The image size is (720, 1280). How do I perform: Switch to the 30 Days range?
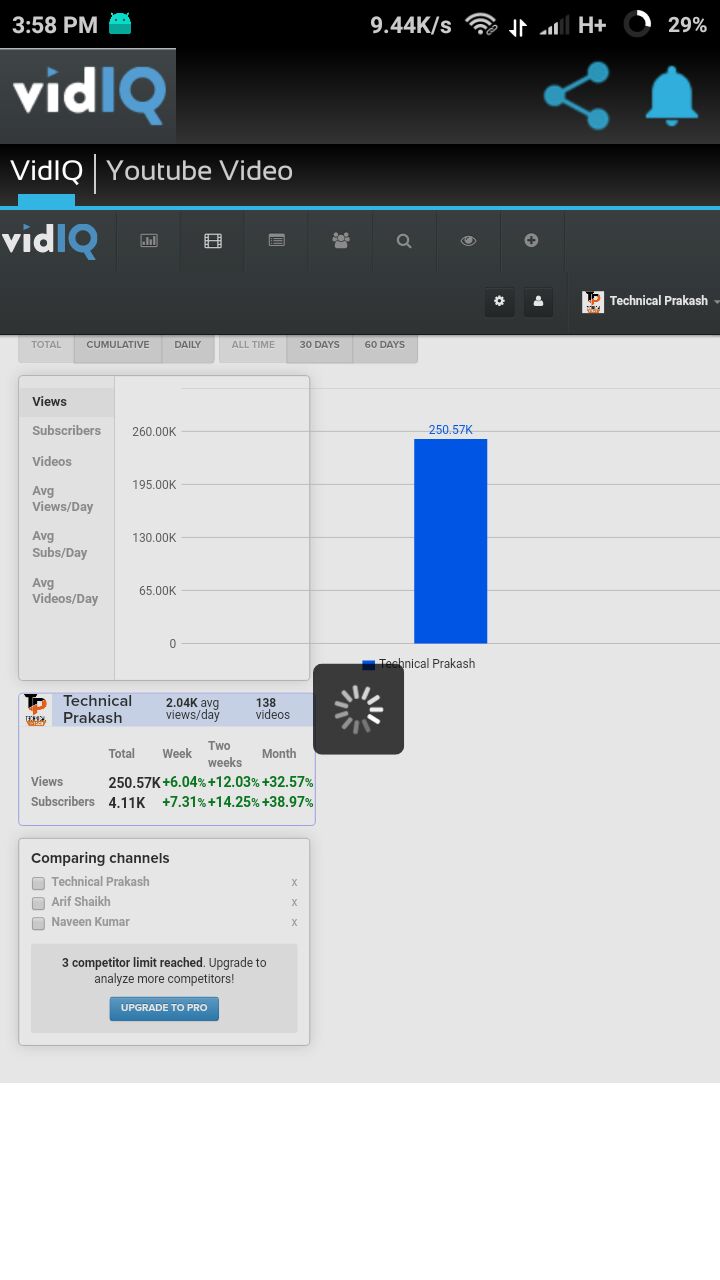[x=319, y=345]
